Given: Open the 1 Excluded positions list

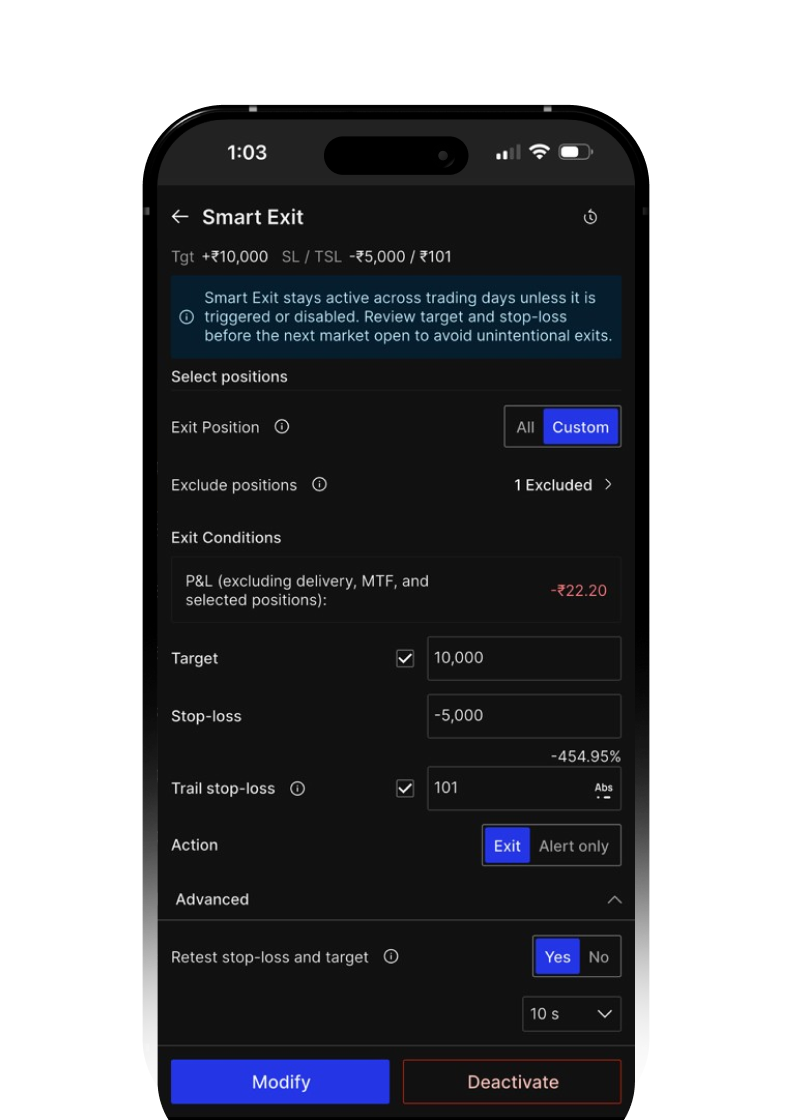Looking at the screenshot, I should pos(563,485).
